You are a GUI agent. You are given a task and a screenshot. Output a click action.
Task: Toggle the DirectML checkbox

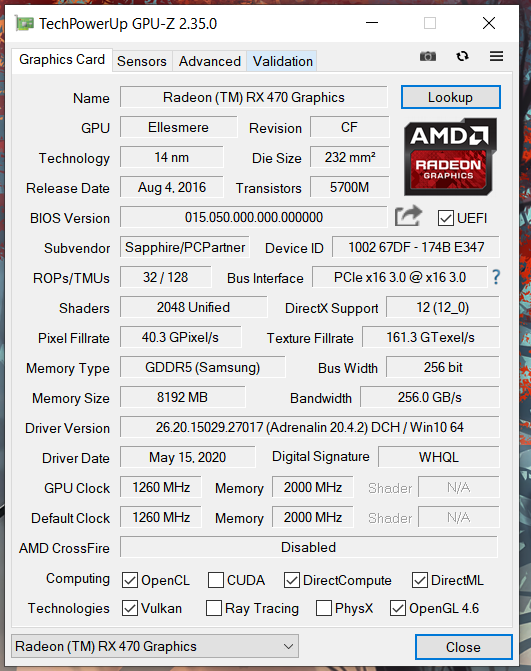pos(419,580)
